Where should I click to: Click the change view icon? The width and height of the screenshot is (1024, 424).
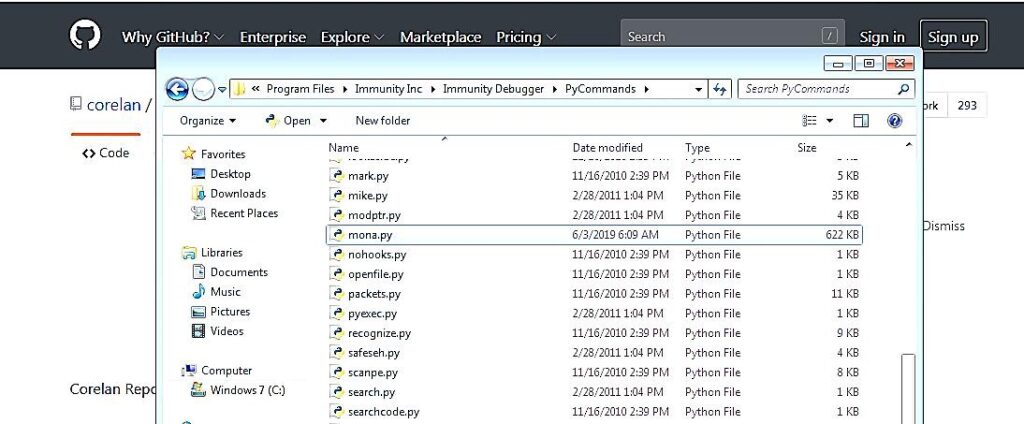click(x=810, y=121)
